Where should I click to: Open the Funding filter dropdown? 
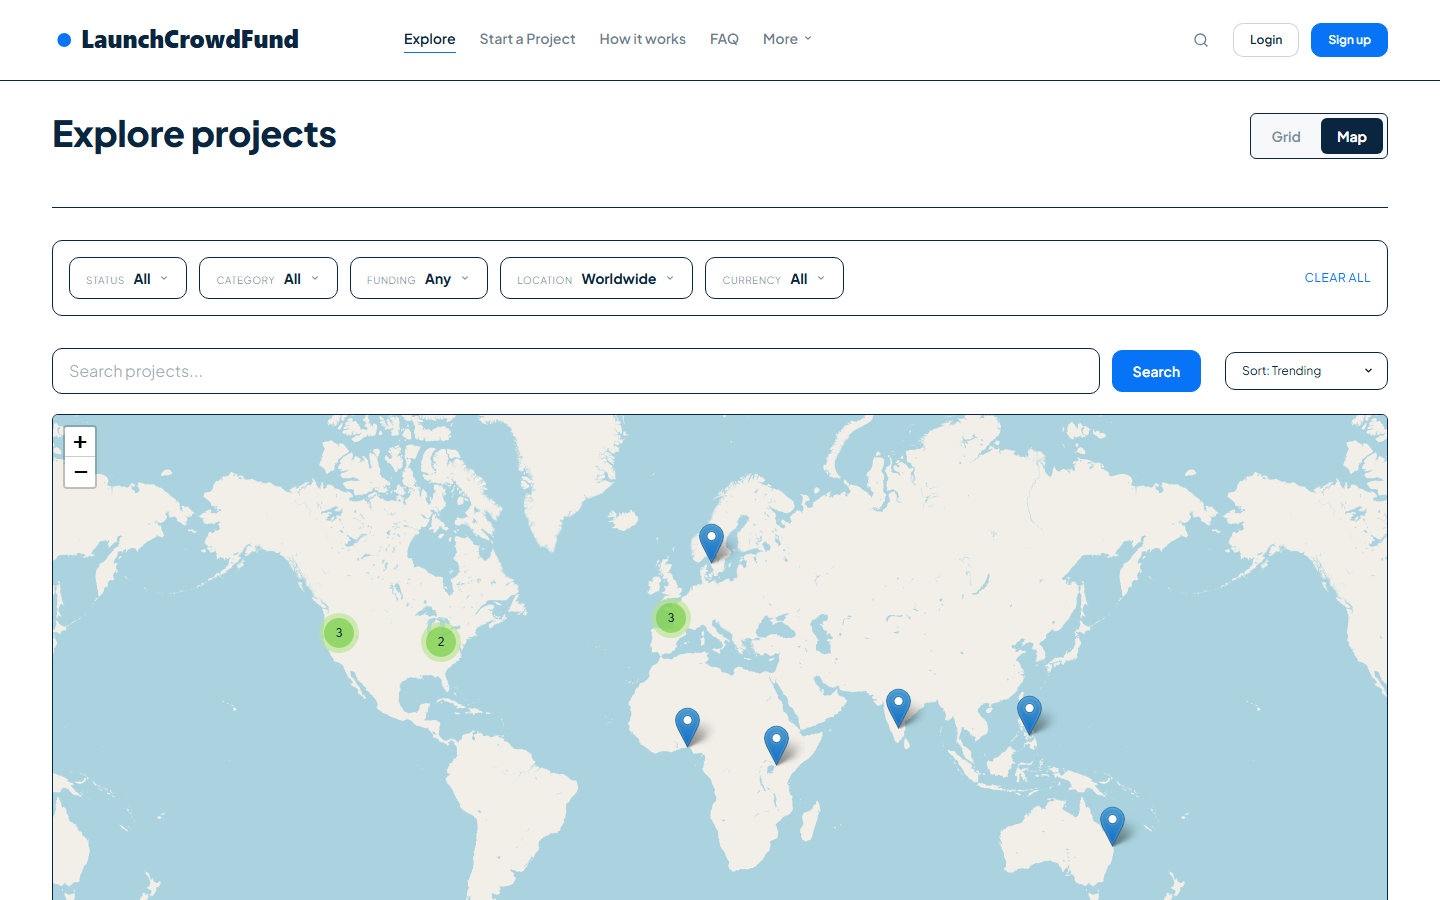pyautogui.click(x=419, y=278)
